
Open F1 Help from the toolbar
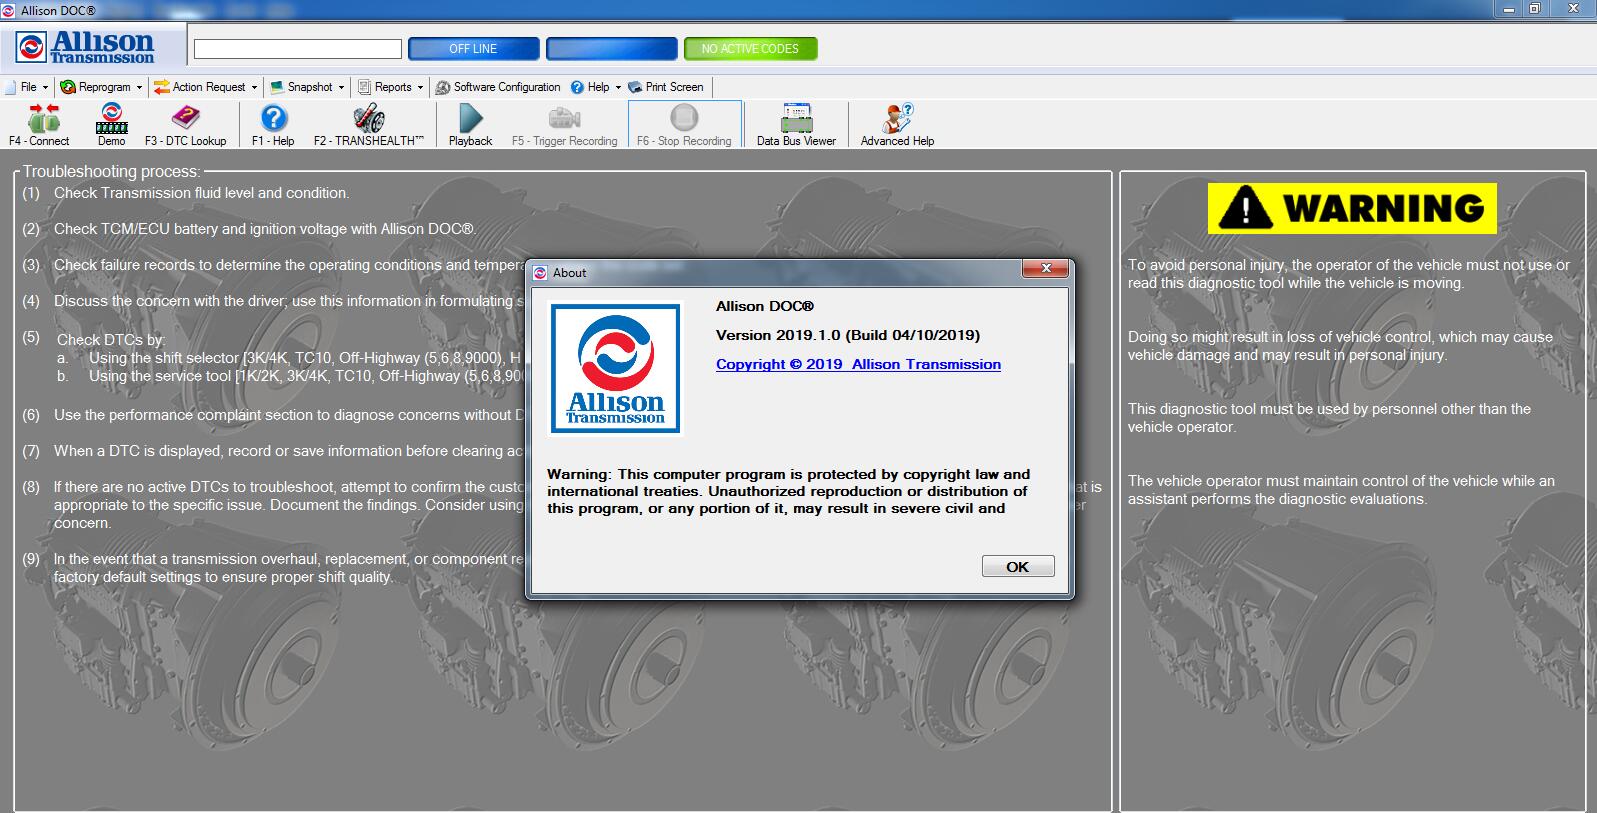[273, 125]
